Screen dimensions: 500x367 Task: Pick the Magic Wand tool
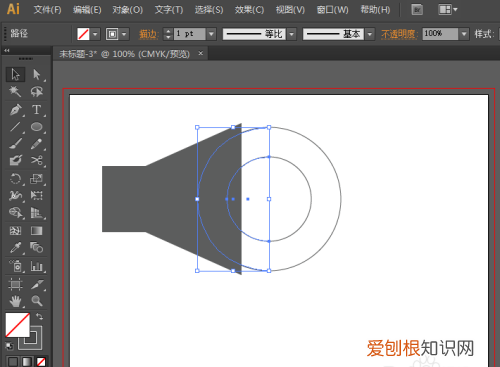tap(15, 91)
